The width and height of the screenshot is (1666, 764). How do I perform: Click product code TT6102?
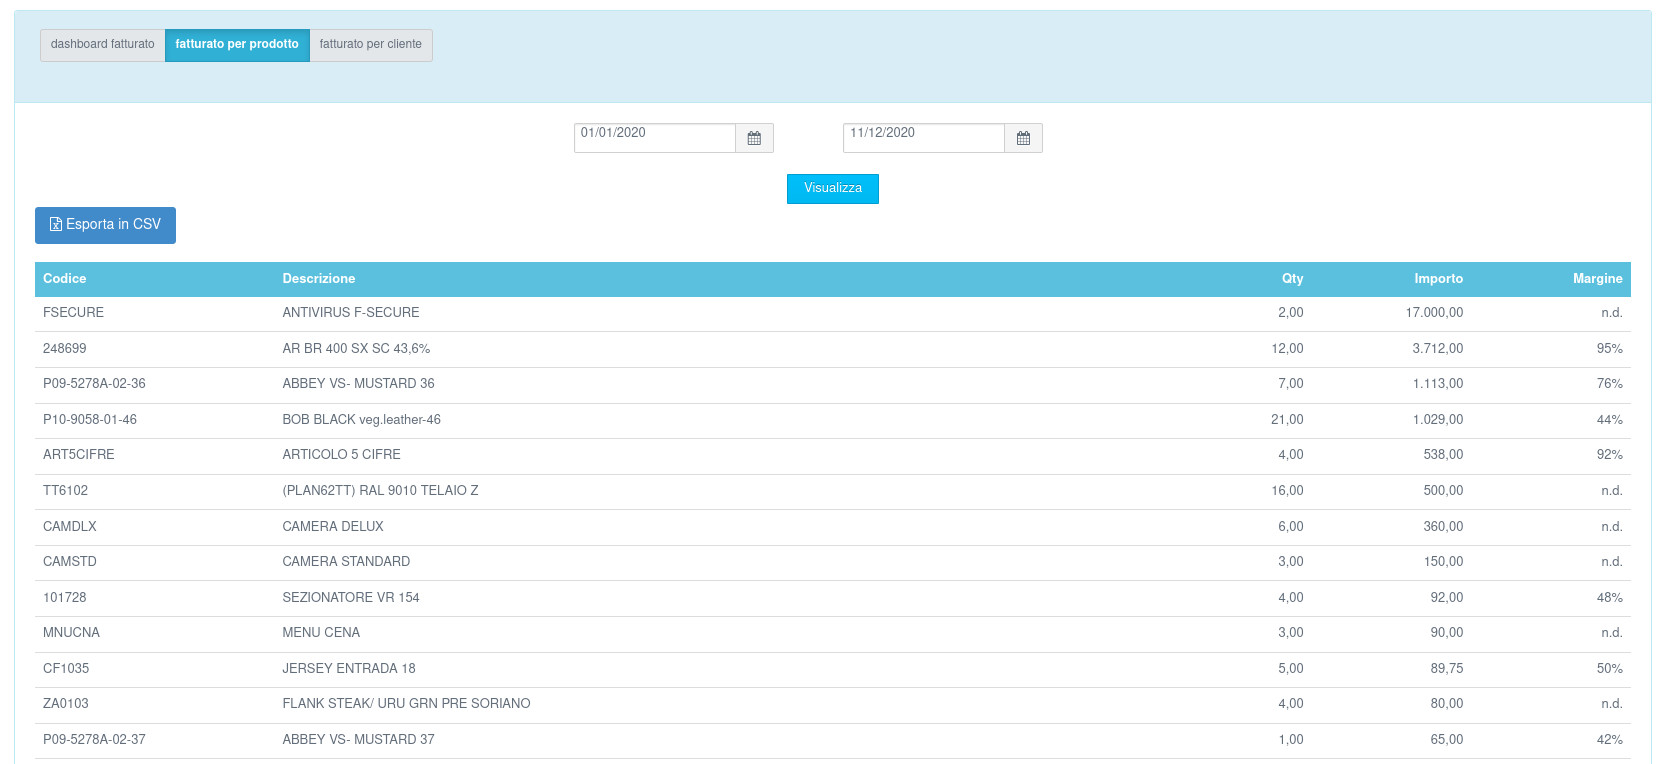pyautogui.click(x=66, y=491)
